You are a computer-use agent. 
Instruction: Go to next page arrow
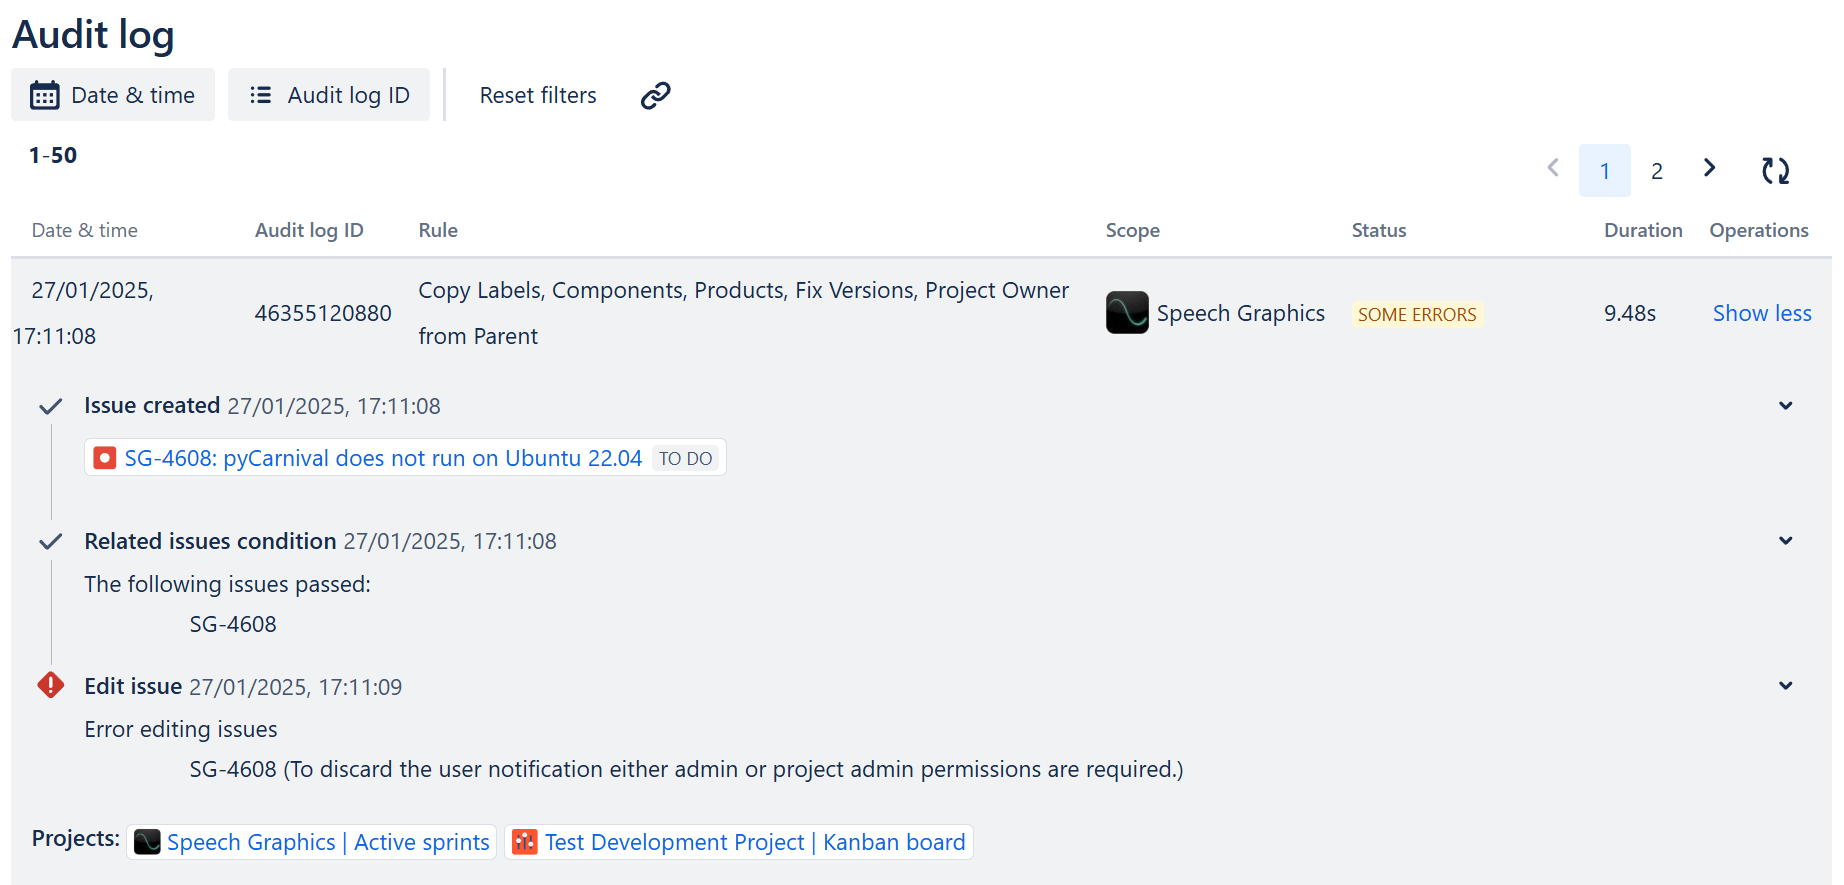coord(1710,168)
